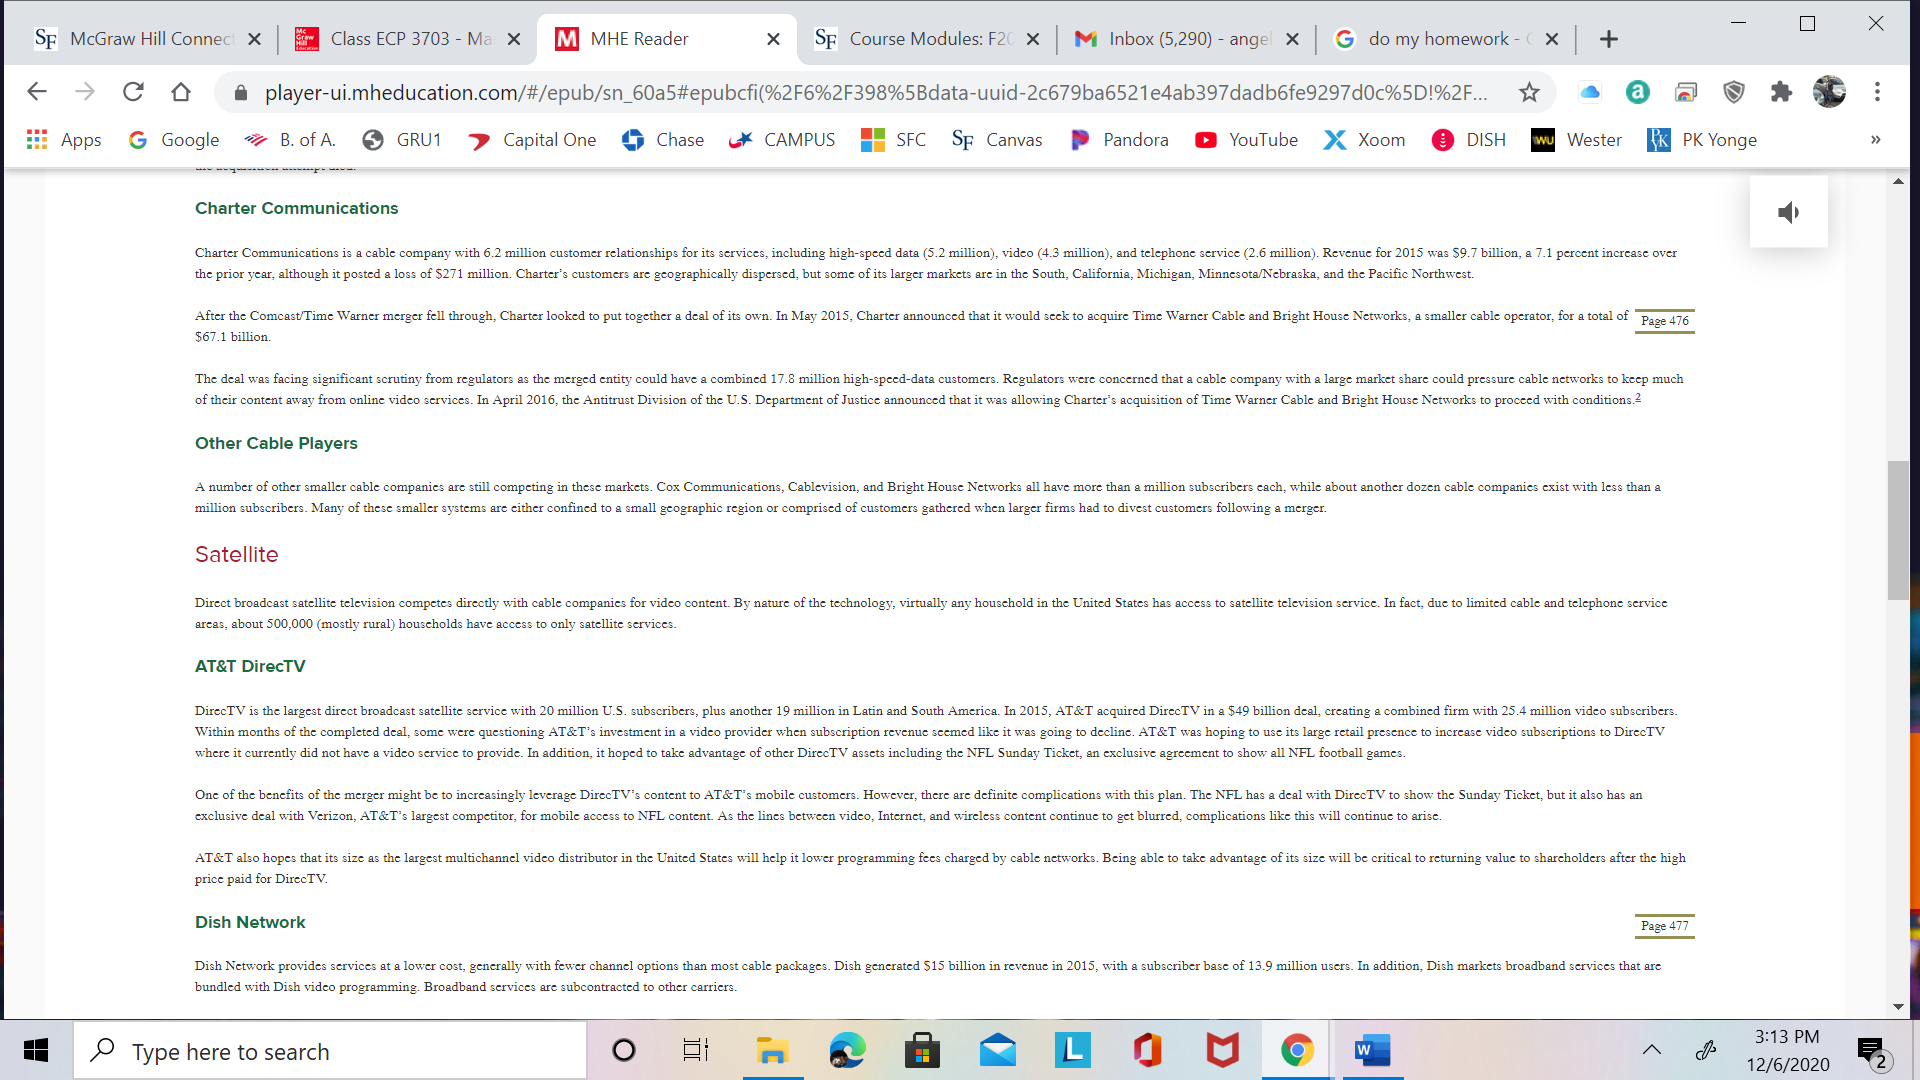Open the L app on the taskbar
The image size is (1920, 1080).
click(1072, 1050)
